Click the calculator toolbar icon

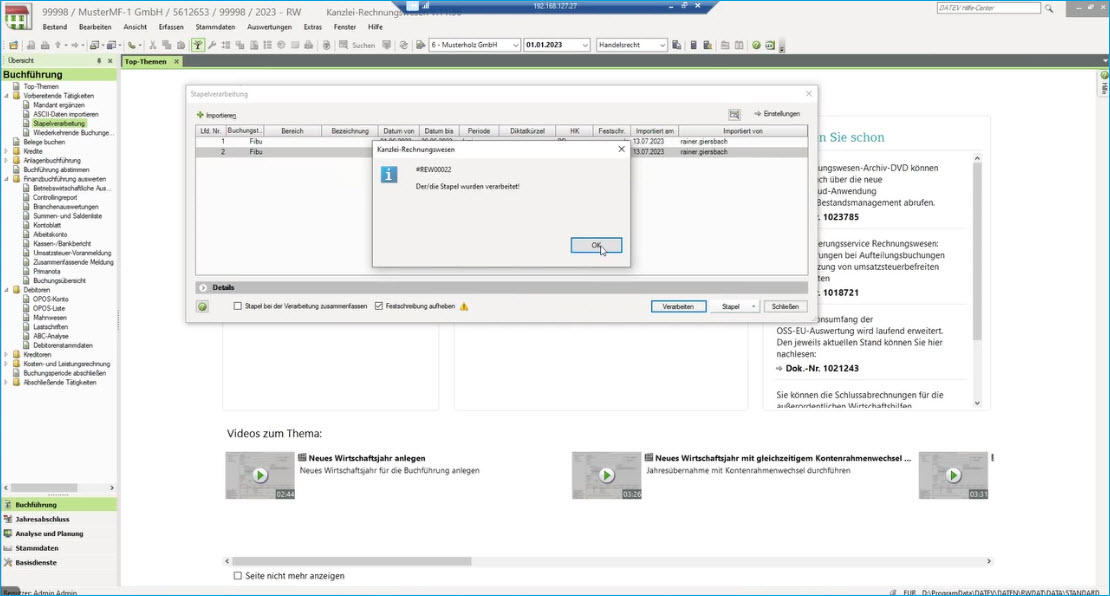693,45
